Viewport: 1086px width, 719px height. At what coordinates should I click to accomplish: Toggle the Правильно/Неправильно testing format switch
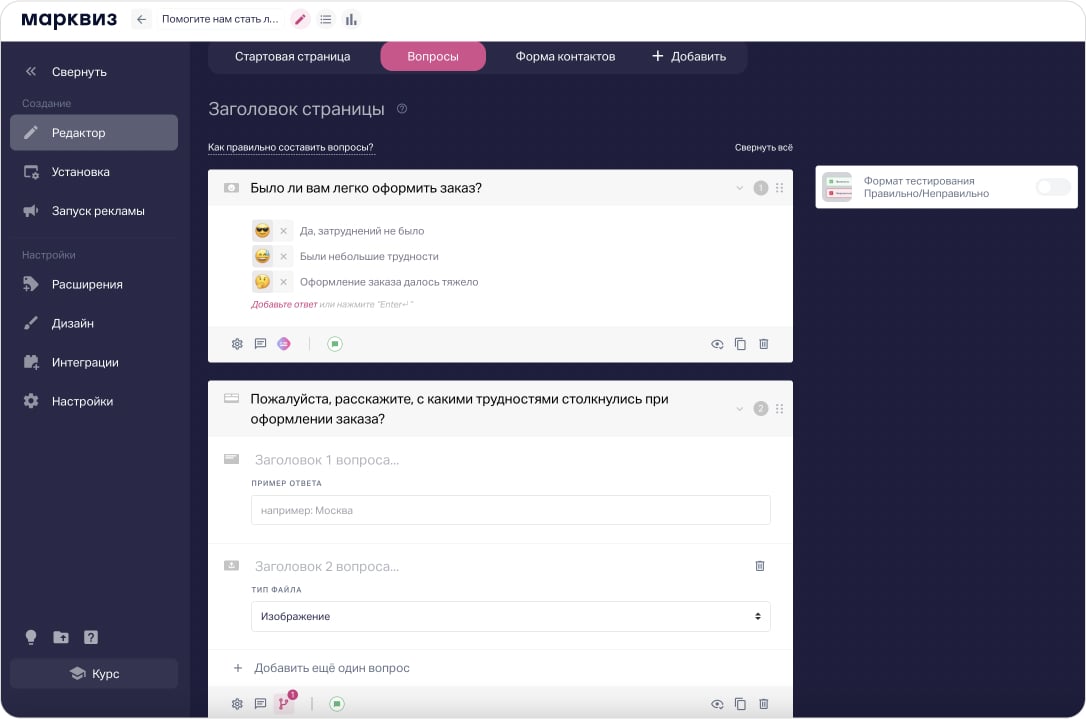(1052, 187)
